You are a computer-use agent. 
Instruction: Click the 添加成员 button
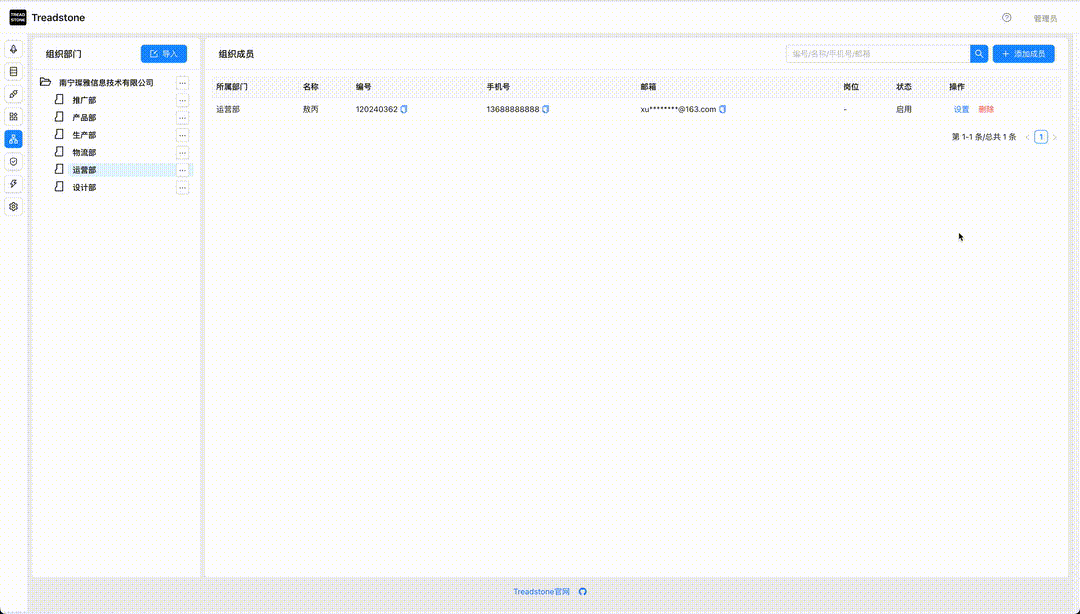(1024, 54)
